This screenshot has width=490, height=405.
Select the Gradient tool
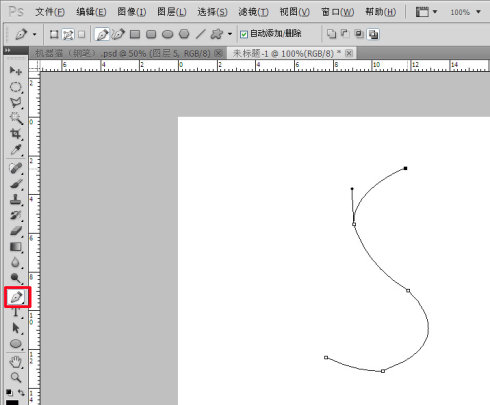pos(15,247)
